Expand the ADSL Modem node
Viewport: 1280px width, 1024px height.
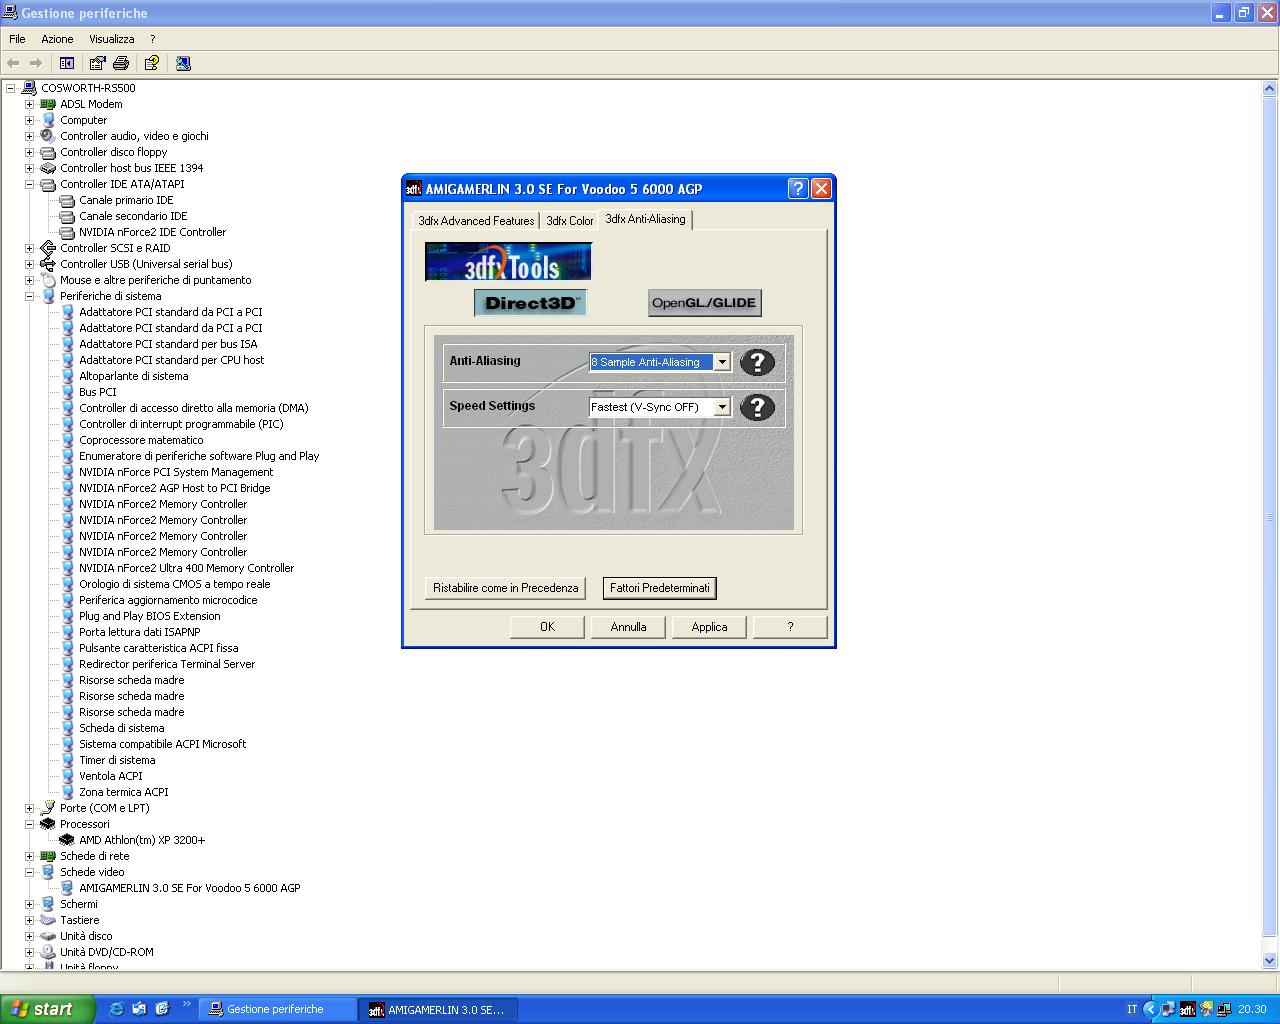click(29, 104)
